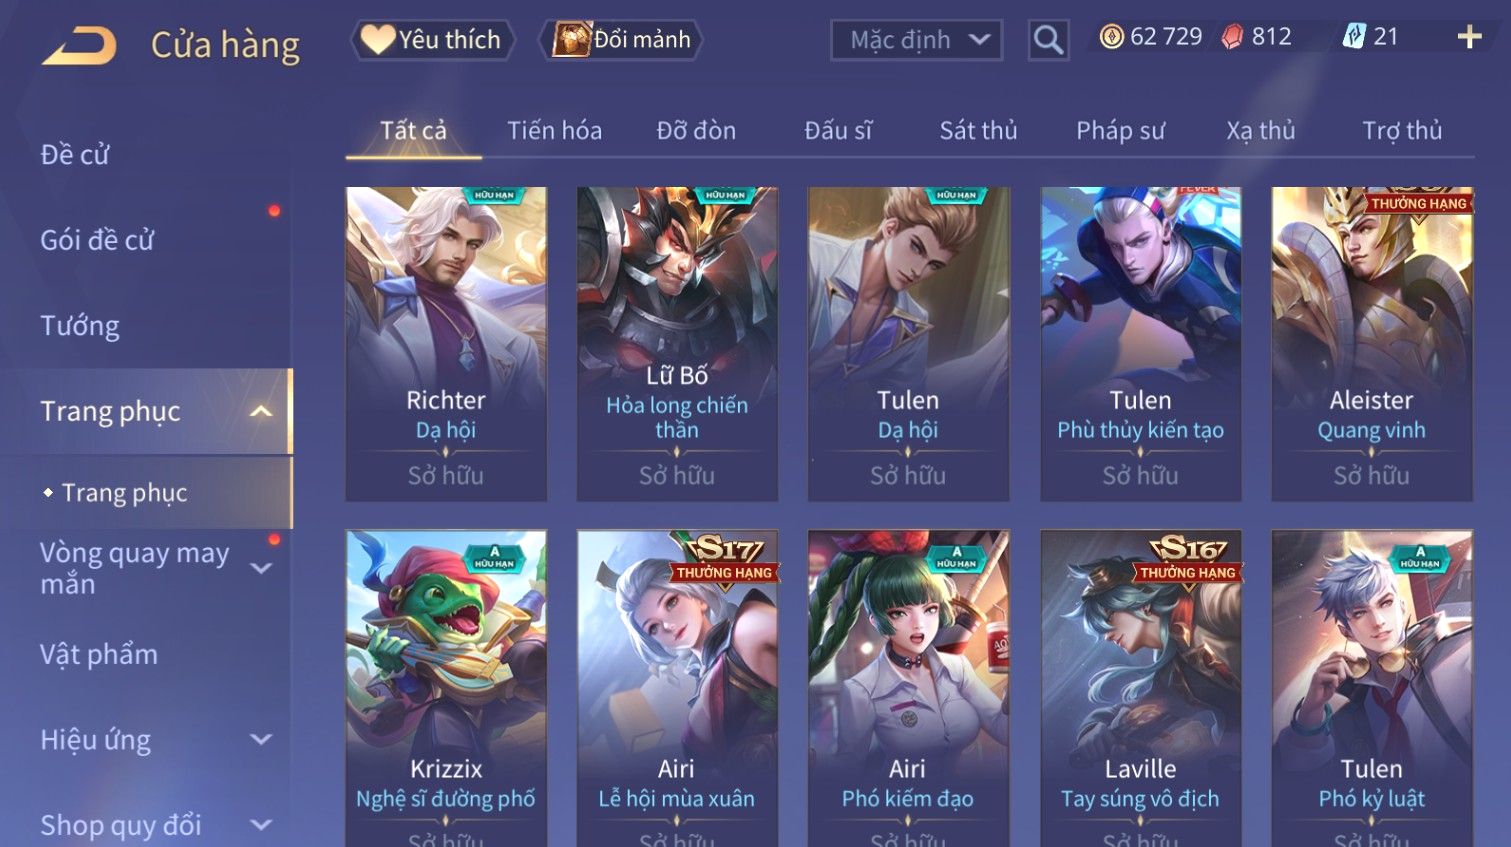Choose the Trang phục sub-item

[x=125, y=493]
